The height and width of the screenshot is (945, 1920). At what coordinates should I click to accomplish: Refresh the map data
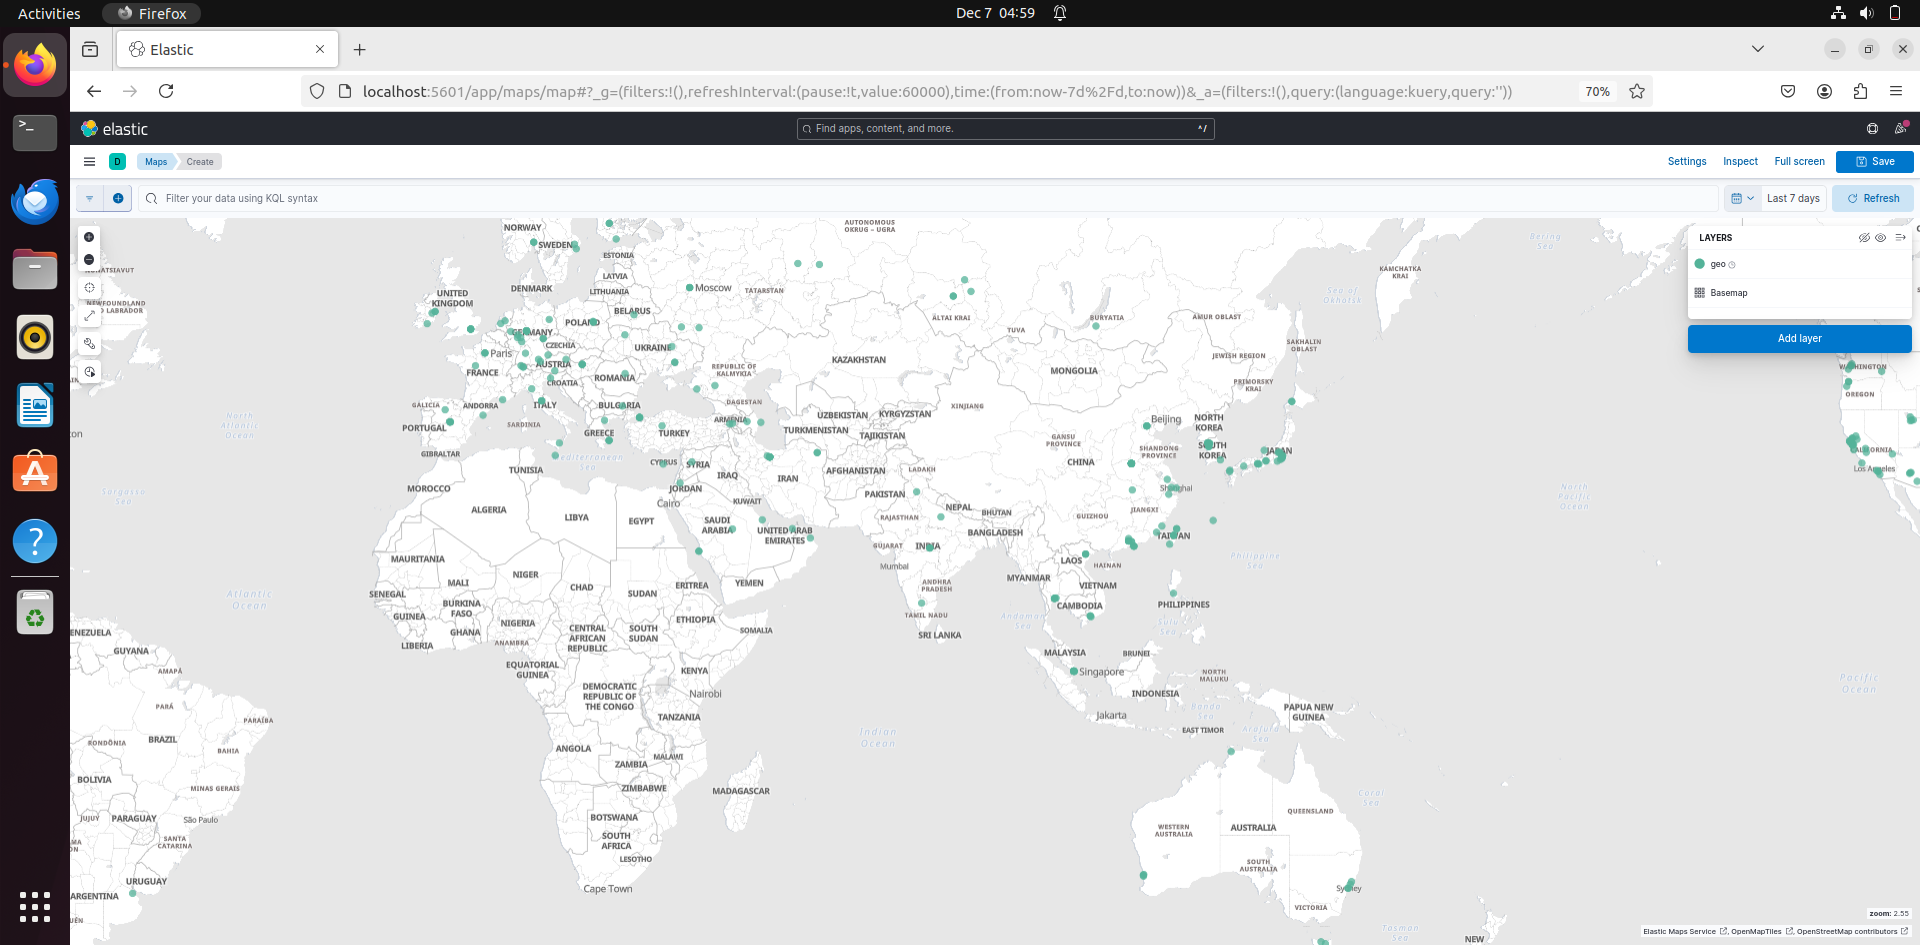pos(1873,199)
